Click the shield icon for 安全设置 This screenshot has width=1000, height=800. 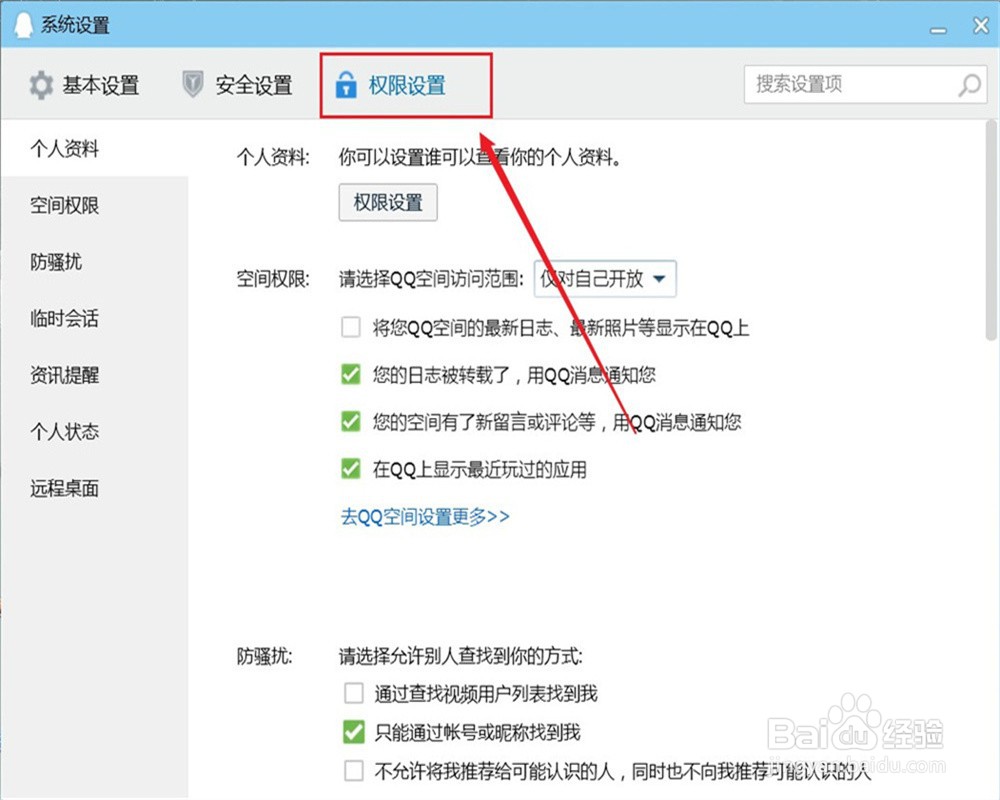pos(193,84)
